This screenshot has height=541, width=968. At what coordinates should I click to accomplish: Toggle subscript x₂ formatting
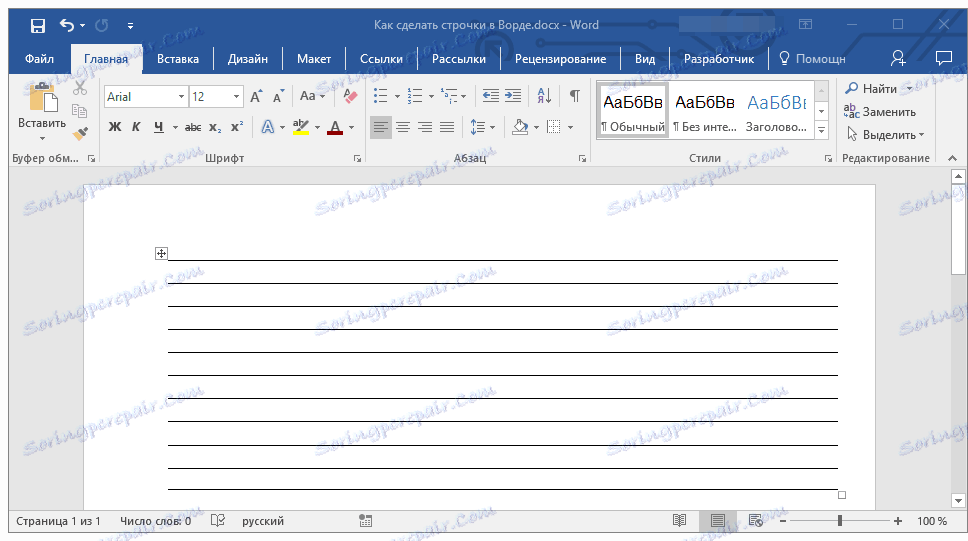pos(215,127)
